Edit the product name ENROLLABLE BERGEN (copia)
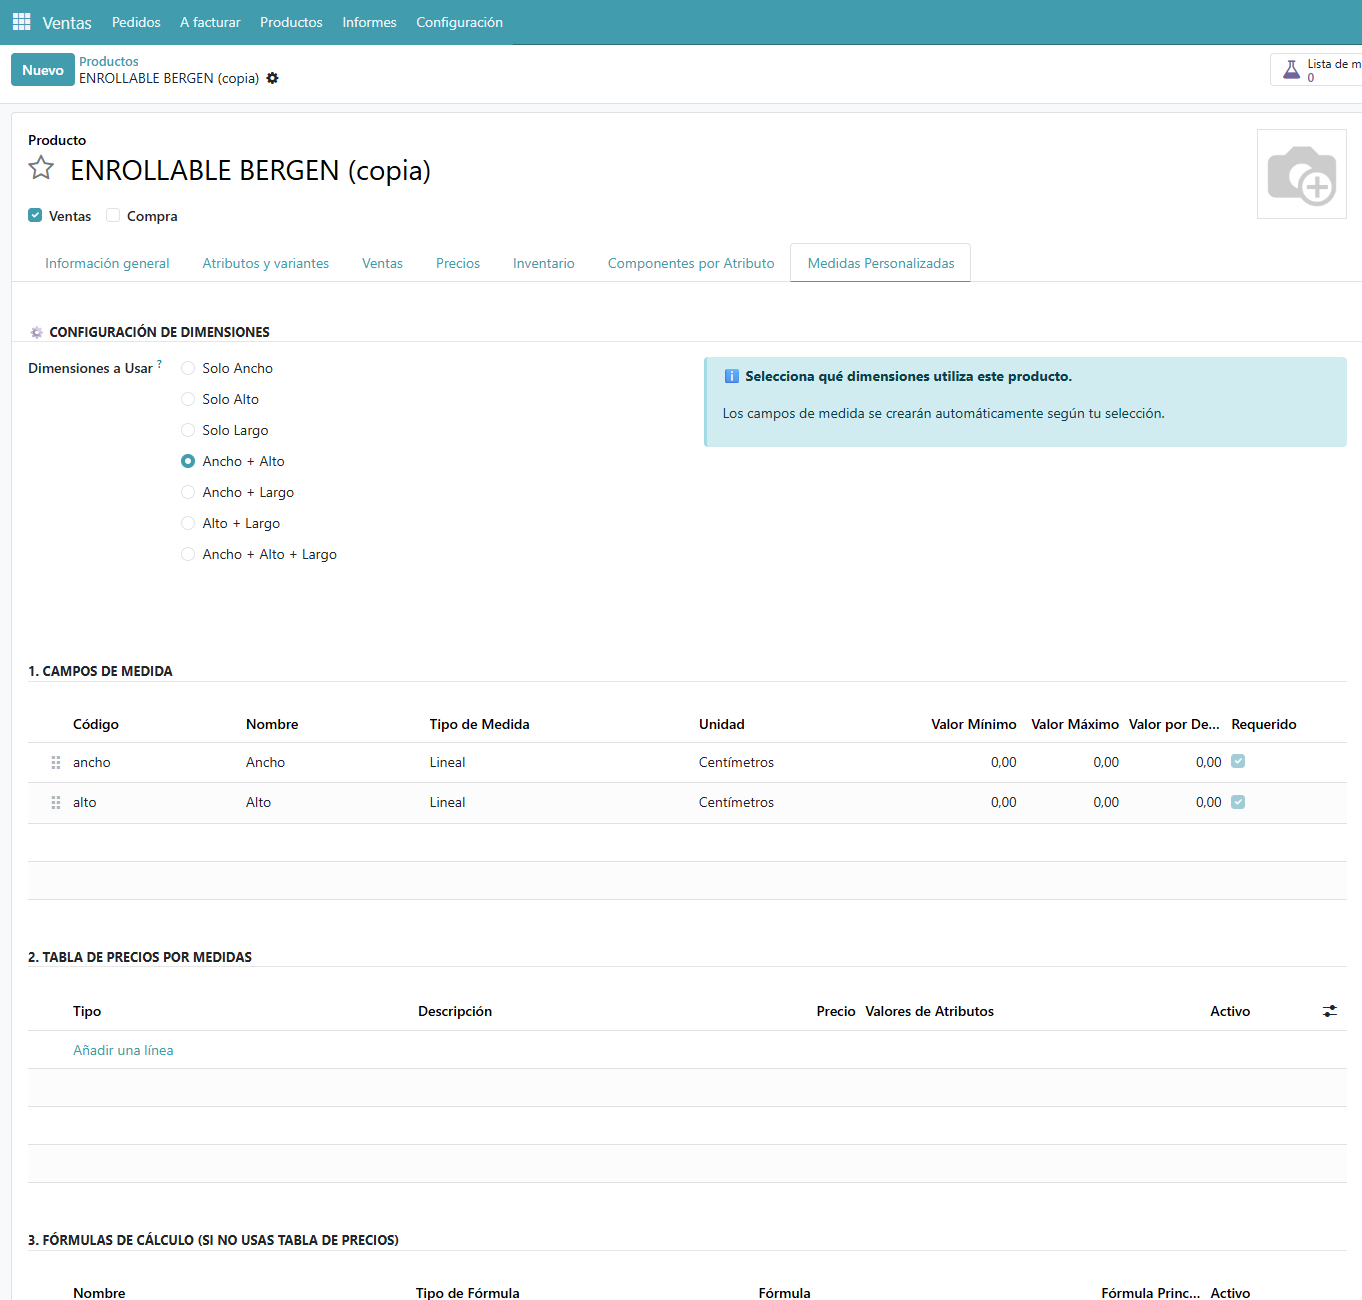 250,170
